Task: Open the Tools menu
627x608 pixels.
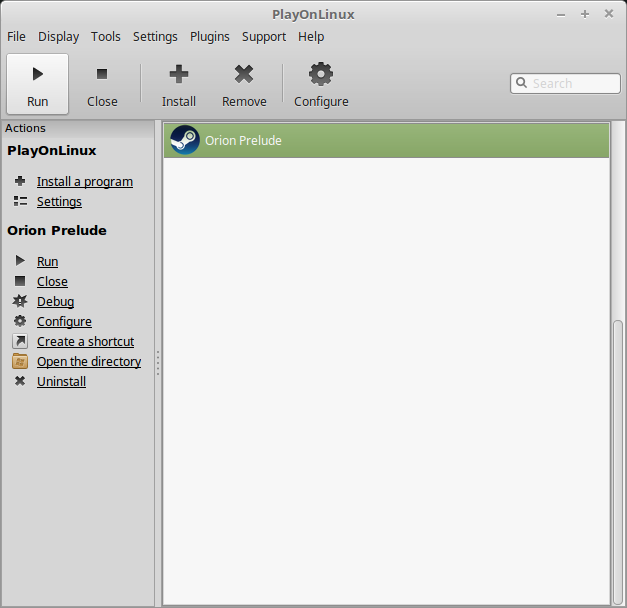Action: (x=106, y=37)
